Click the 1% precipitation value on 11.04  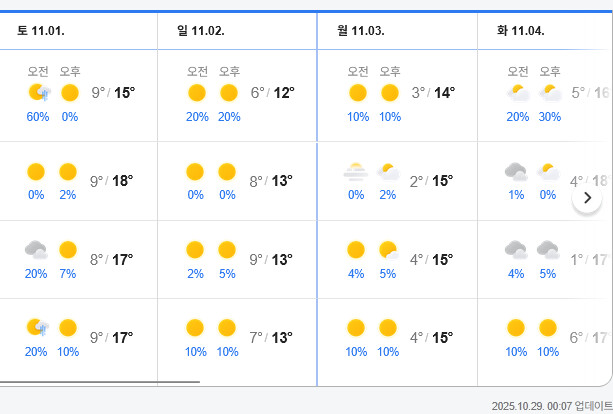[516, 195]
